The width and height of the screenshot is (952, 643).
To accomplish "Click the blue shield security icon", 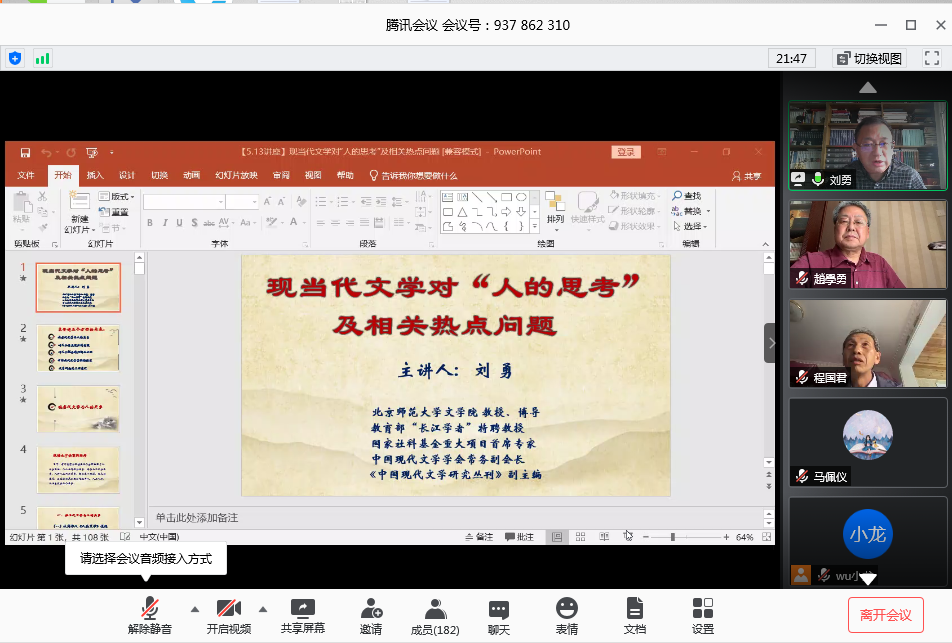I will [x=15, y=58].
